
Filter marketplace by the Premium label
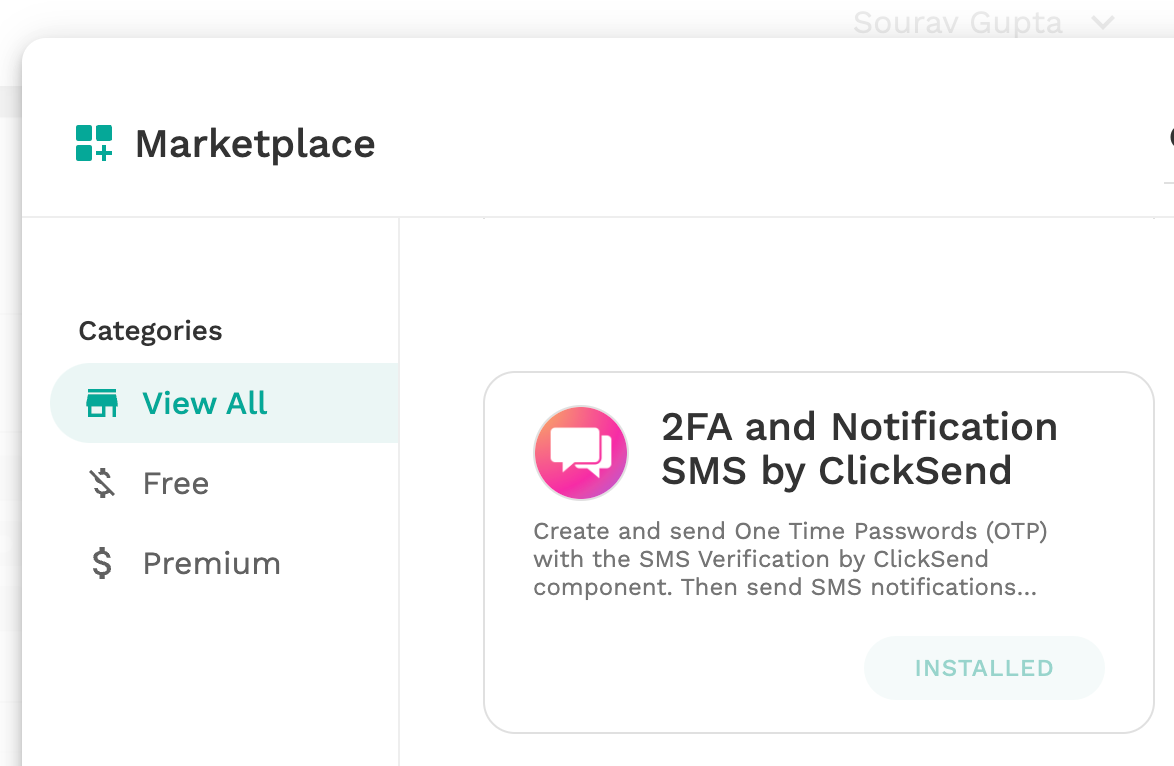click(x=212, y=563)
